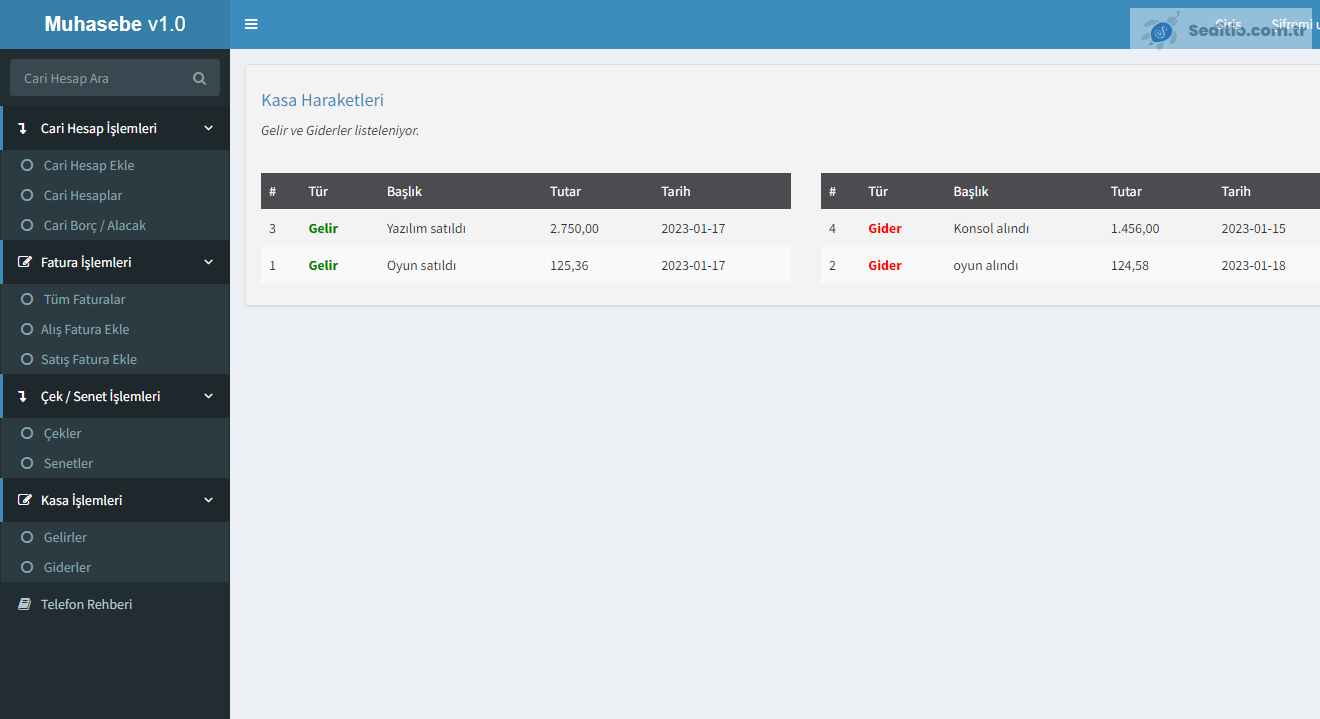Click the Kasa İşlemleri edit icon

pyautogui.click(x=25, y=500)
